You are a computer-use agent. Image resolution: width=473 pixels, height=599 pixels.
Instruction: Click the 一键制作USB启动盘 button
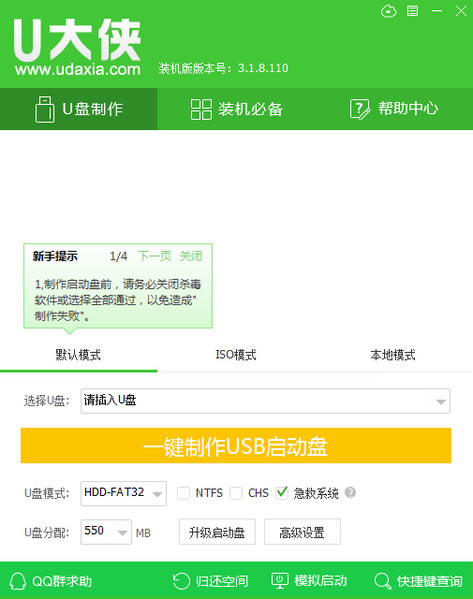click(x=236, y=446)
